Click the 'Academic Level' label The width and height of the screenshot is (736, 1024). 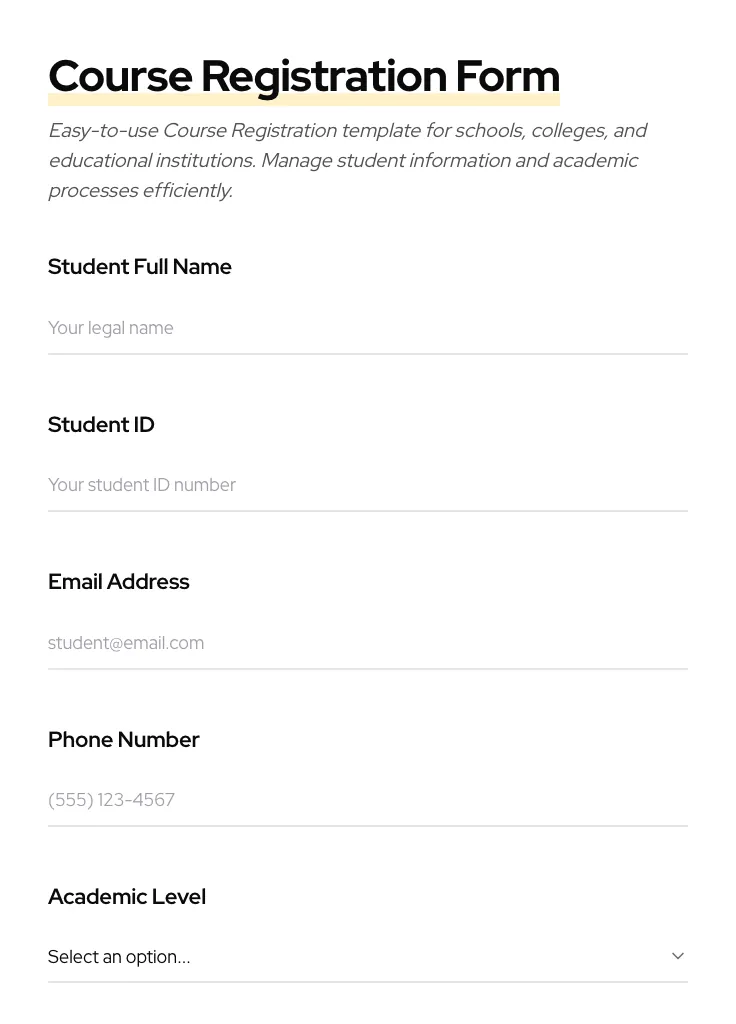click(x=127, y=897)
